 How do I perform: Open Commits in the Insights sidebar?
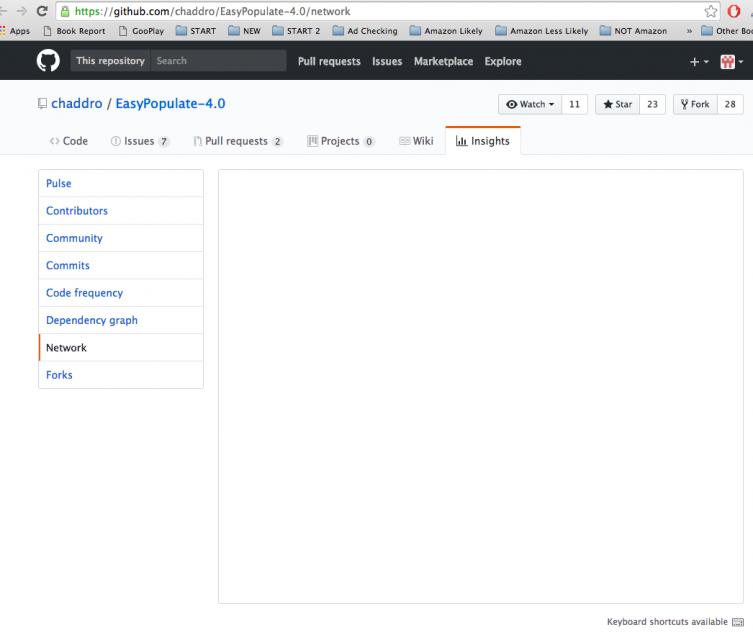click(x=121, y=266)
